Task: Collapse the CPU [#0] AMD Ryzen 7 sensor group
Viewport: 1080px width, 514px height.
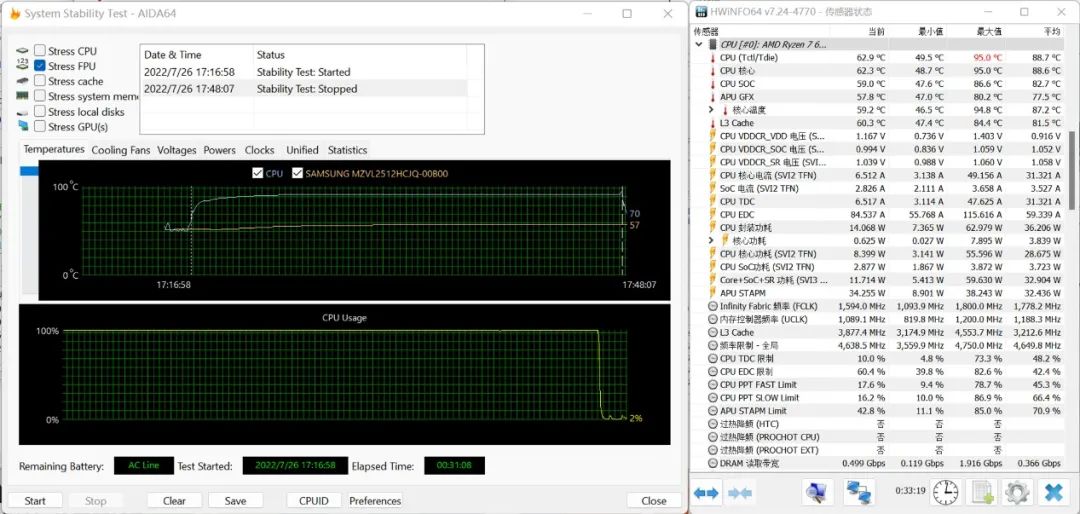Action: [x=699, y=45]
